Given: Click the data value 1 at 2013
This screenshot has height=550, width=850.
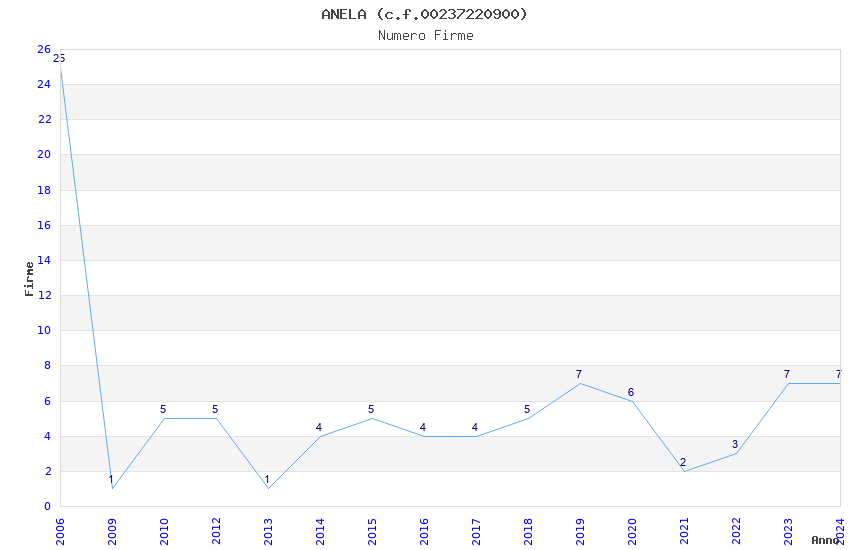Looking at the screenshot, I should (267, 480).
